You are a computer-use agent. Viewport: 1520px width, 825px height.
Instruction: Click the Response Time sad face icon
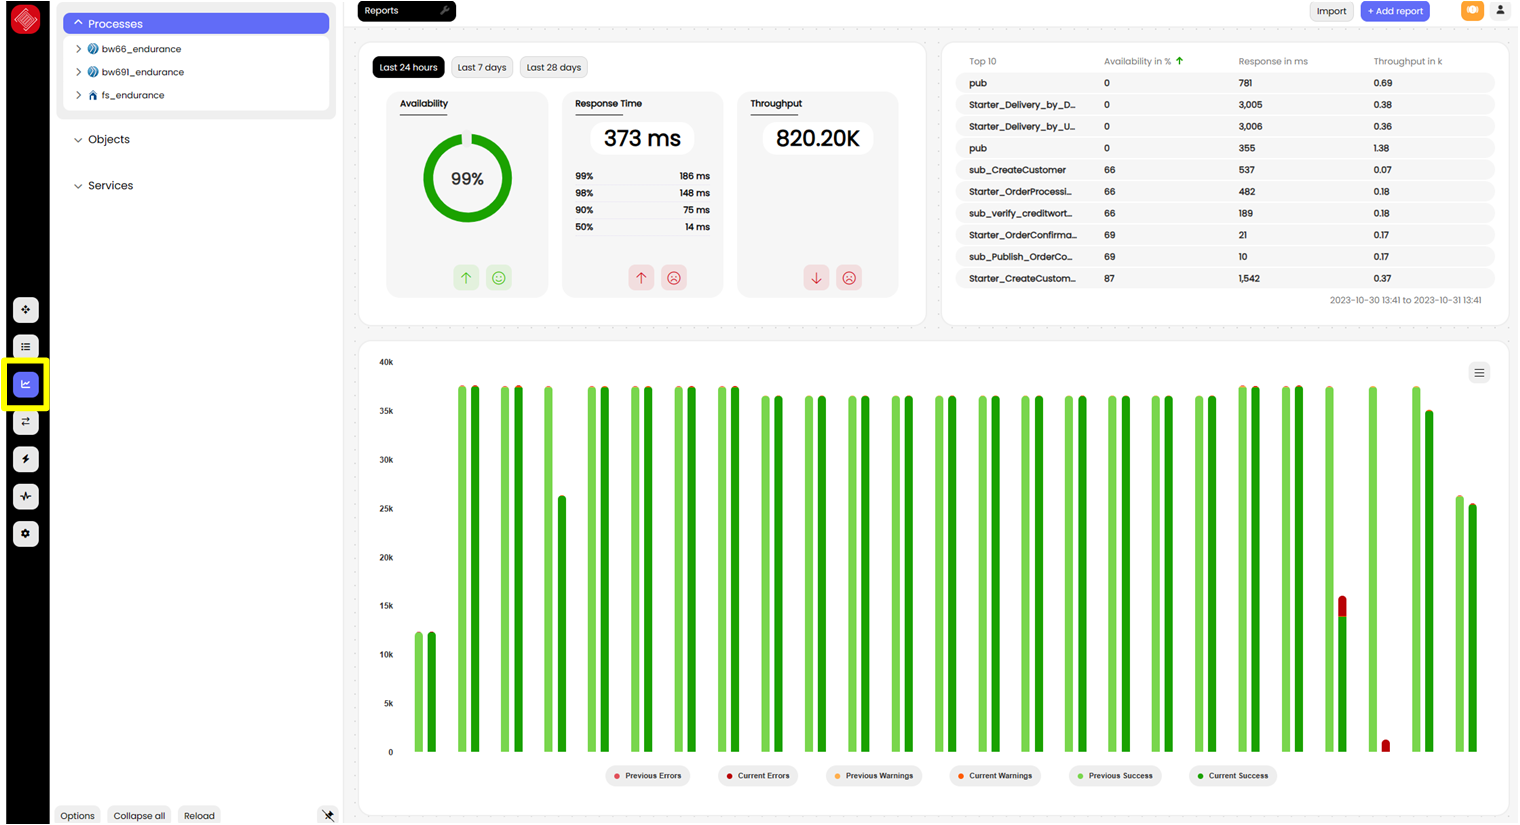pyautogui.click(x=674, y=278)
